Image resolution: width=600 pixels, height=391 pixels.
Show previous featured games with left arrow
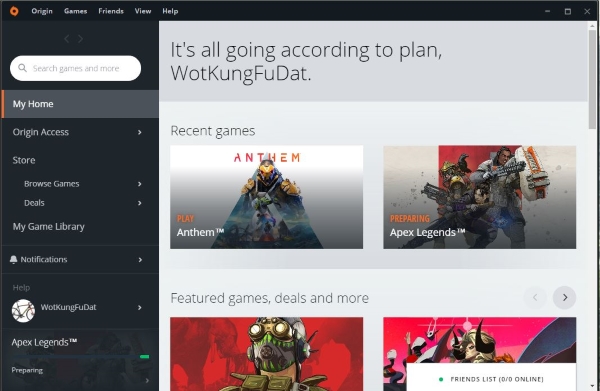535,297
